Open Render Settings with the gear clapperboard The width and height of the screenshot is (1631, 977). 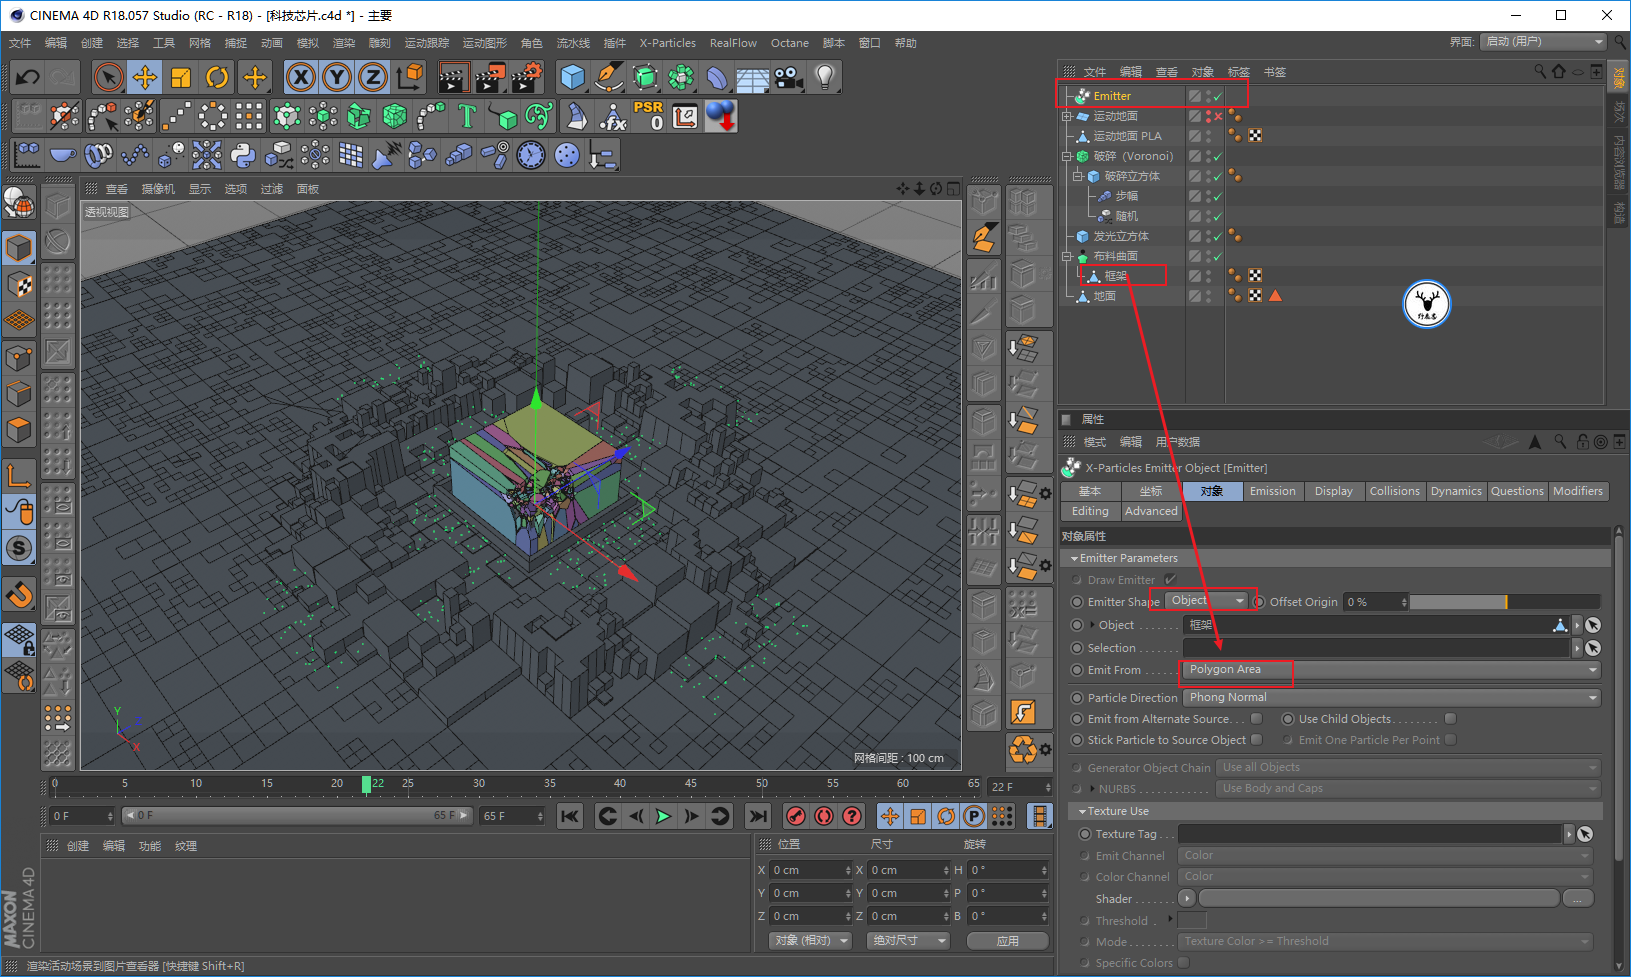[x=526, y=77]
